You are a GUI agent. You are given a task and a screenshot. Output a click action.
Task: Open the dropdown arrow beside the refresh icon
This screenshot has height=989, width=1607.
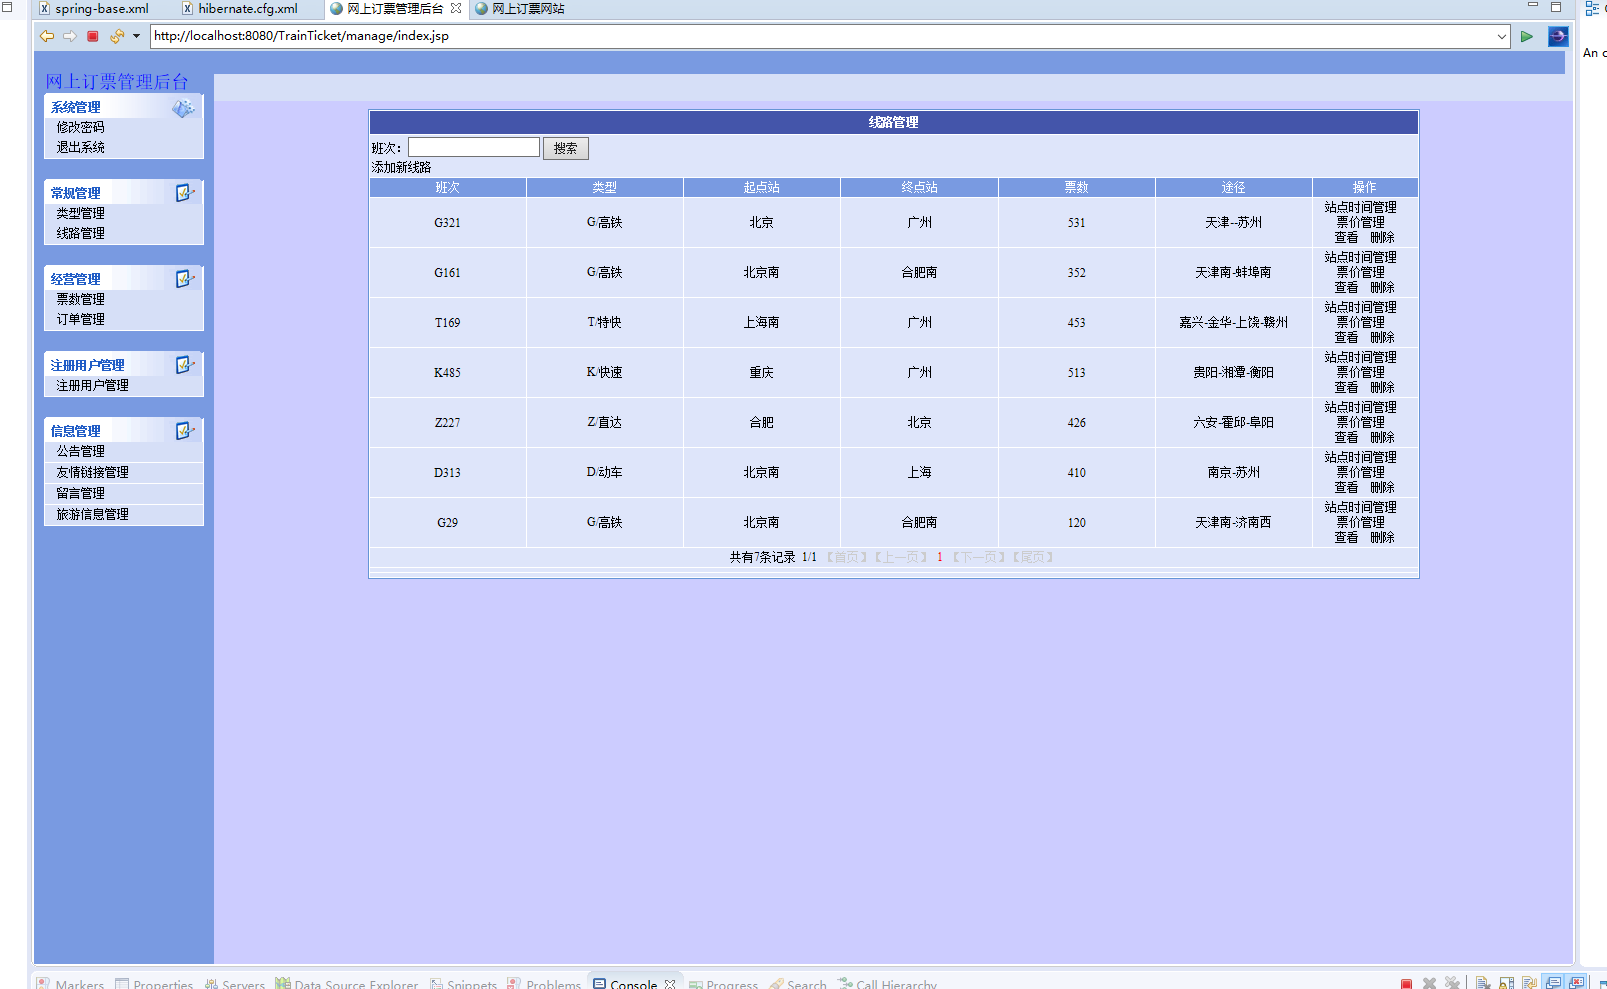(136, 36)
